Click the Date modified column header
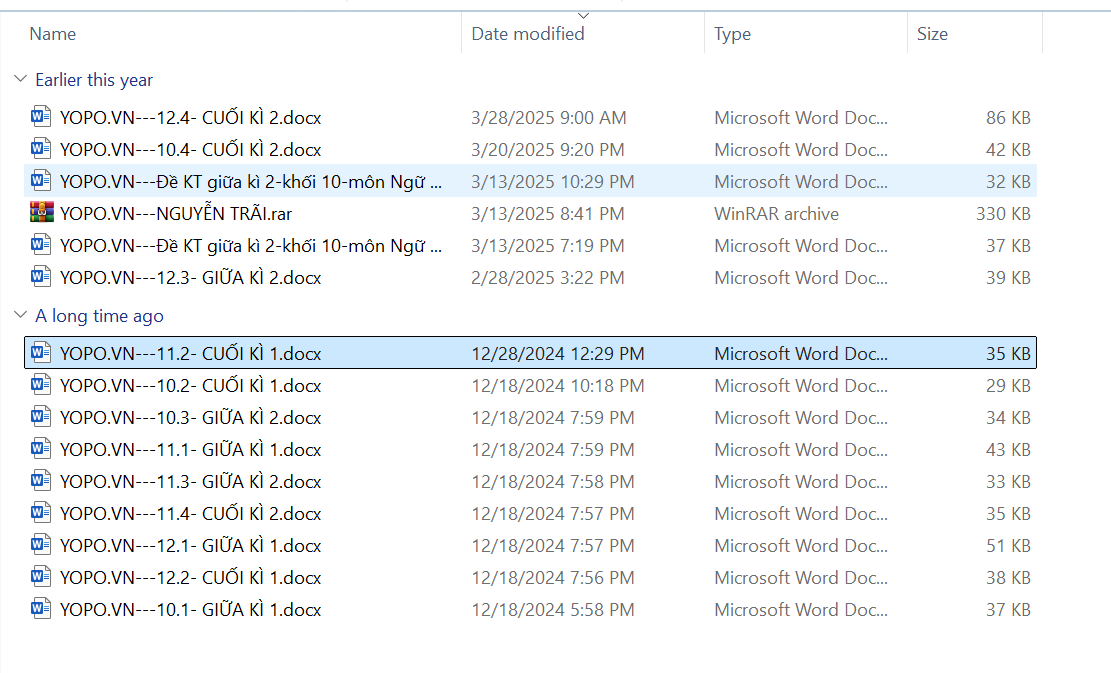The height and width of the screenshot is (673, 1111). point(528,34)
